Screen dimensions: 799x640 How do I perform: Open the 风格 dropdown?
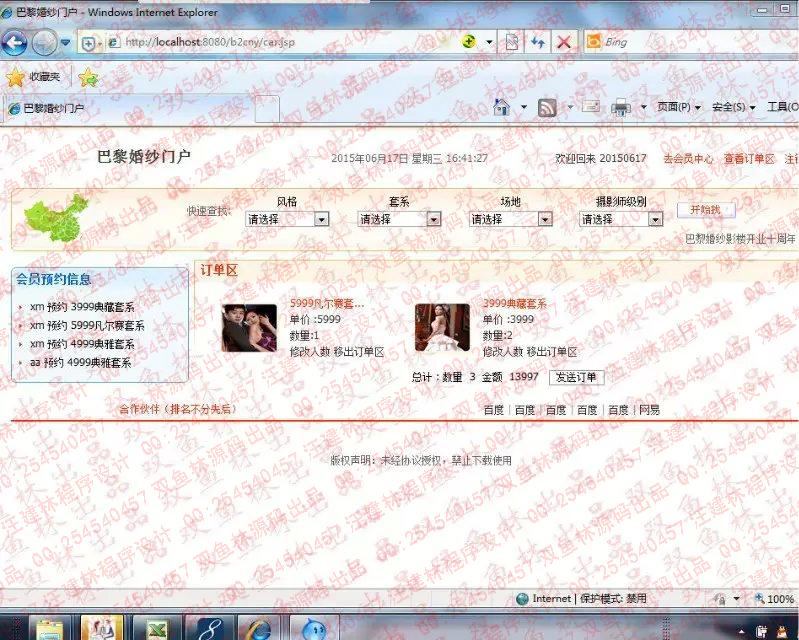tap(287, 219)
